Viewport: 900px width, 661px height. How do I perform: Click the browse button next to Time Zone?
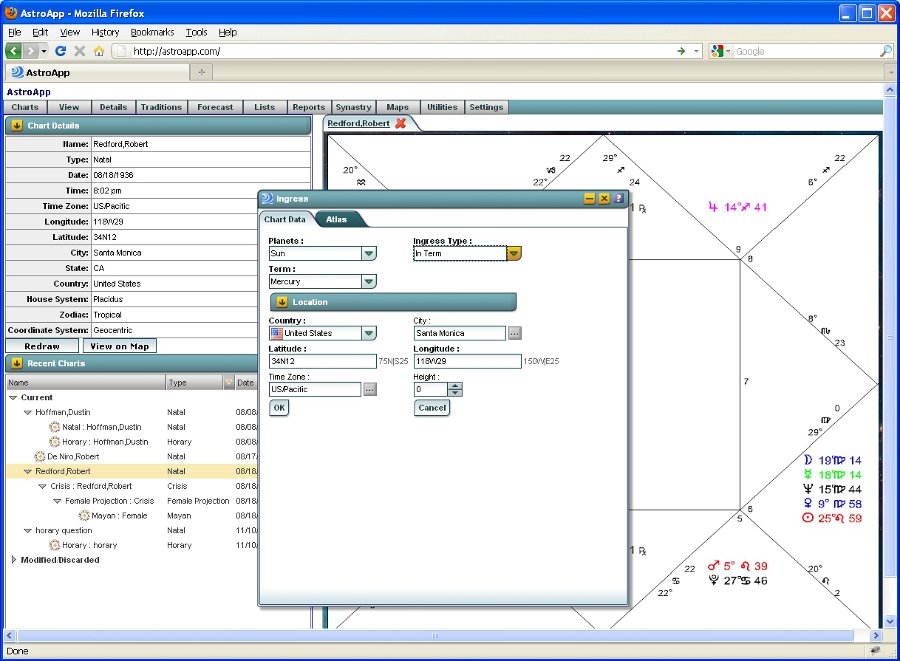370,389
